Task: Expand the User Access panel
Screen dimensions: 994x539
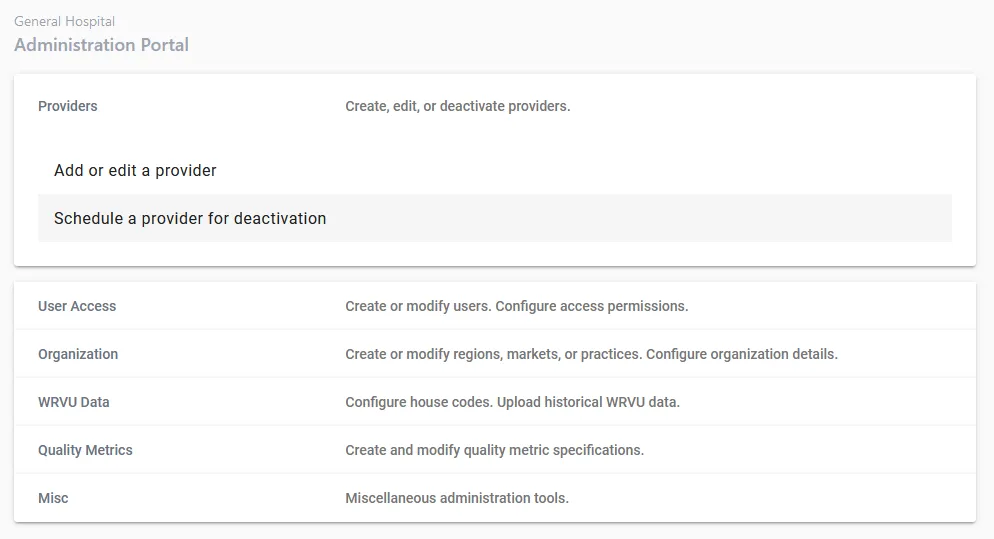Action: 77,306
